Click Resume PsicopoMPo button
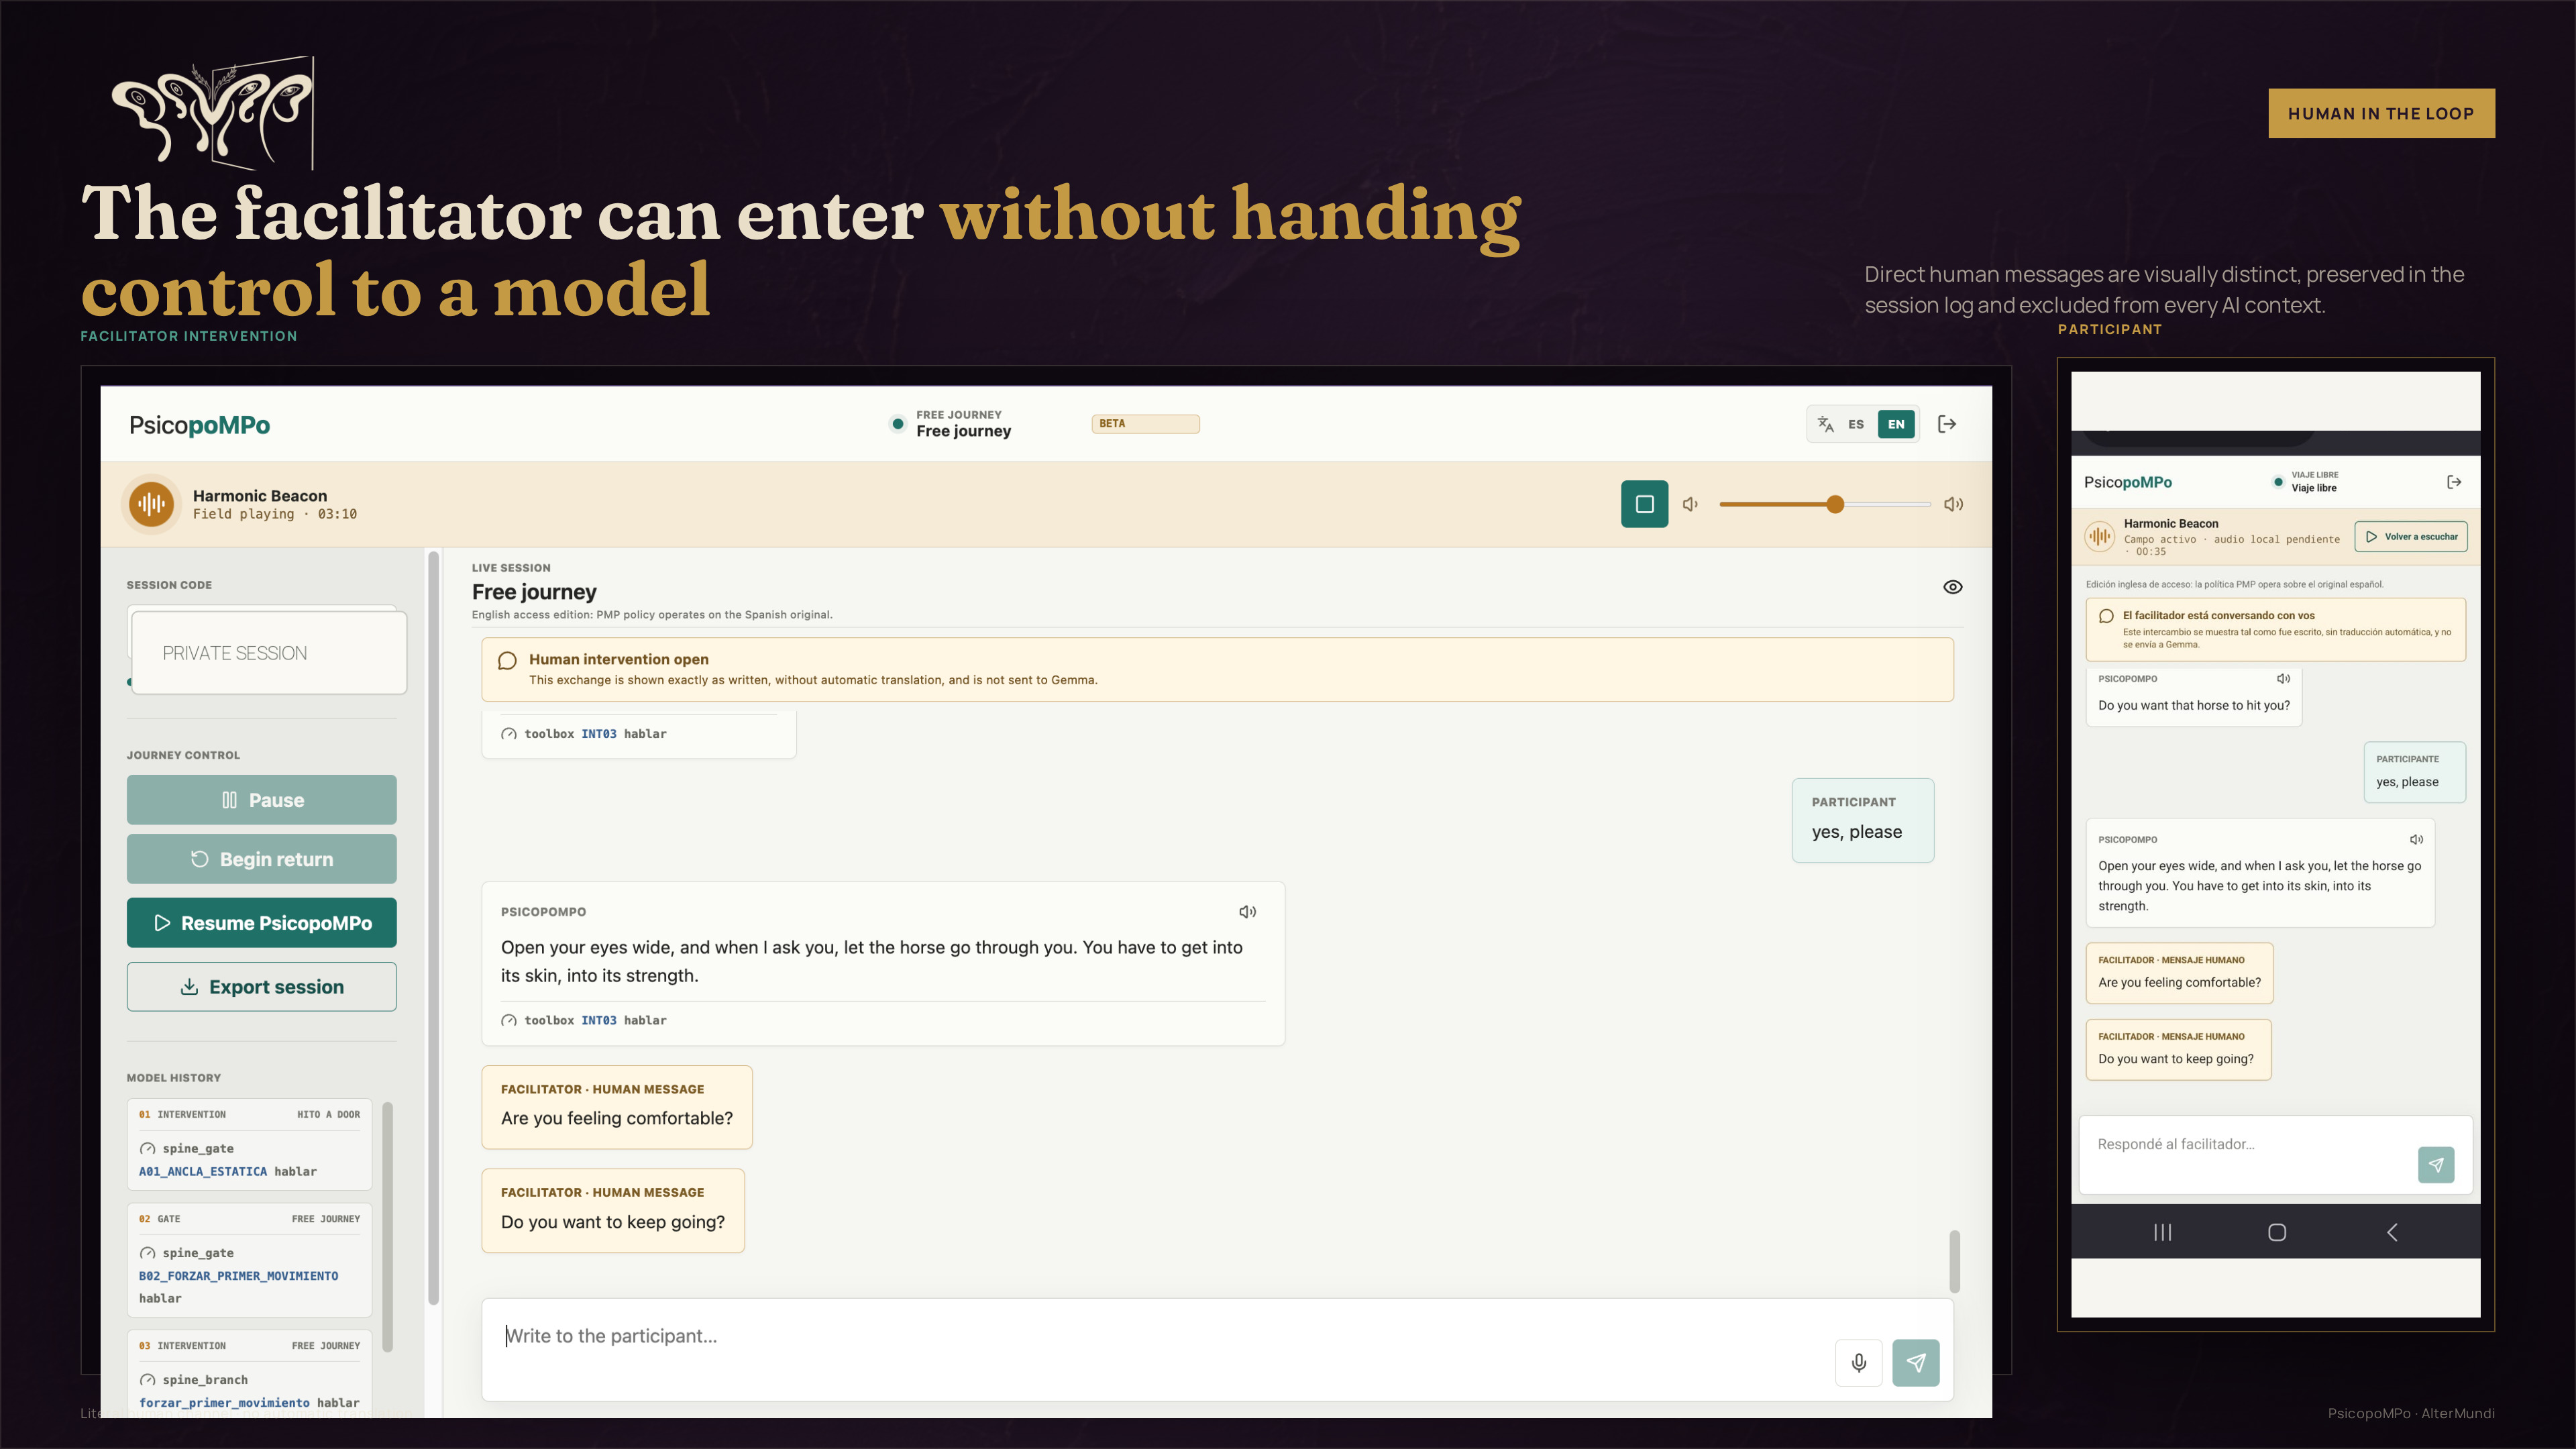Image resolution: width=2576 pixels, height=1449 pixels. coord(262,923)
